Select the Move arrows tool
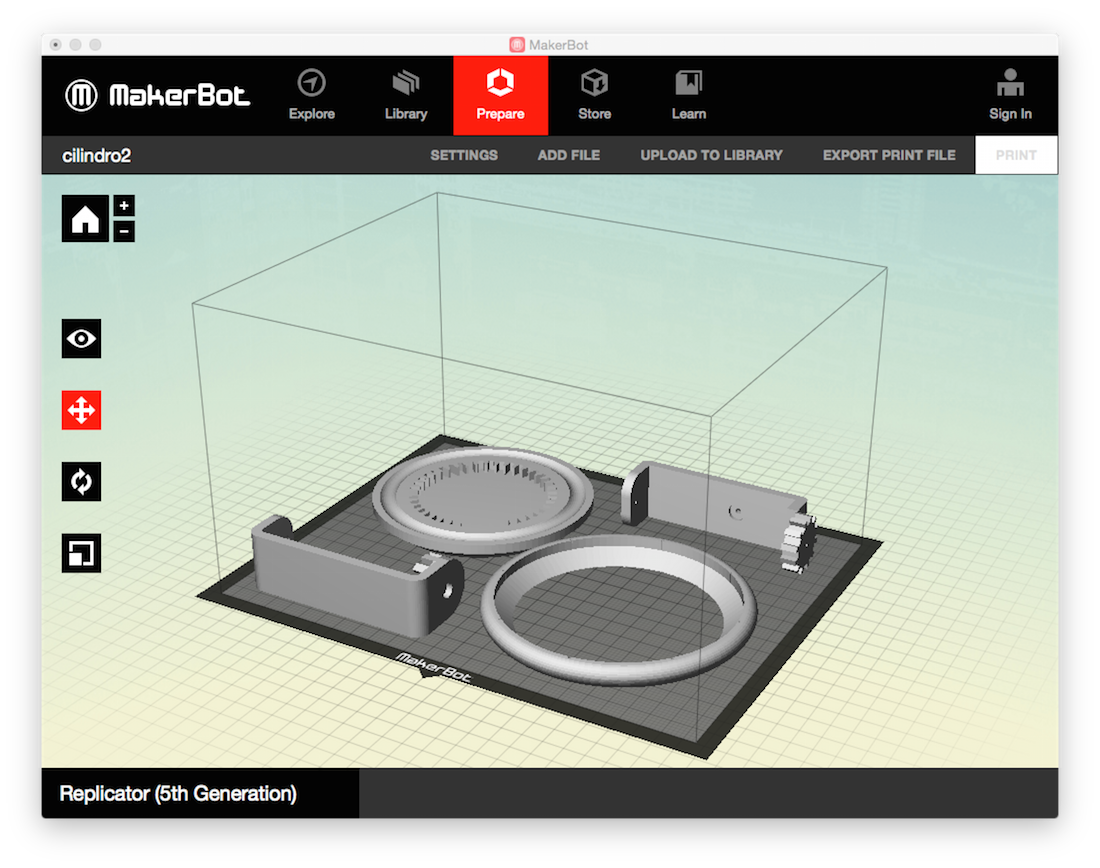 click(x=81, y=410)
